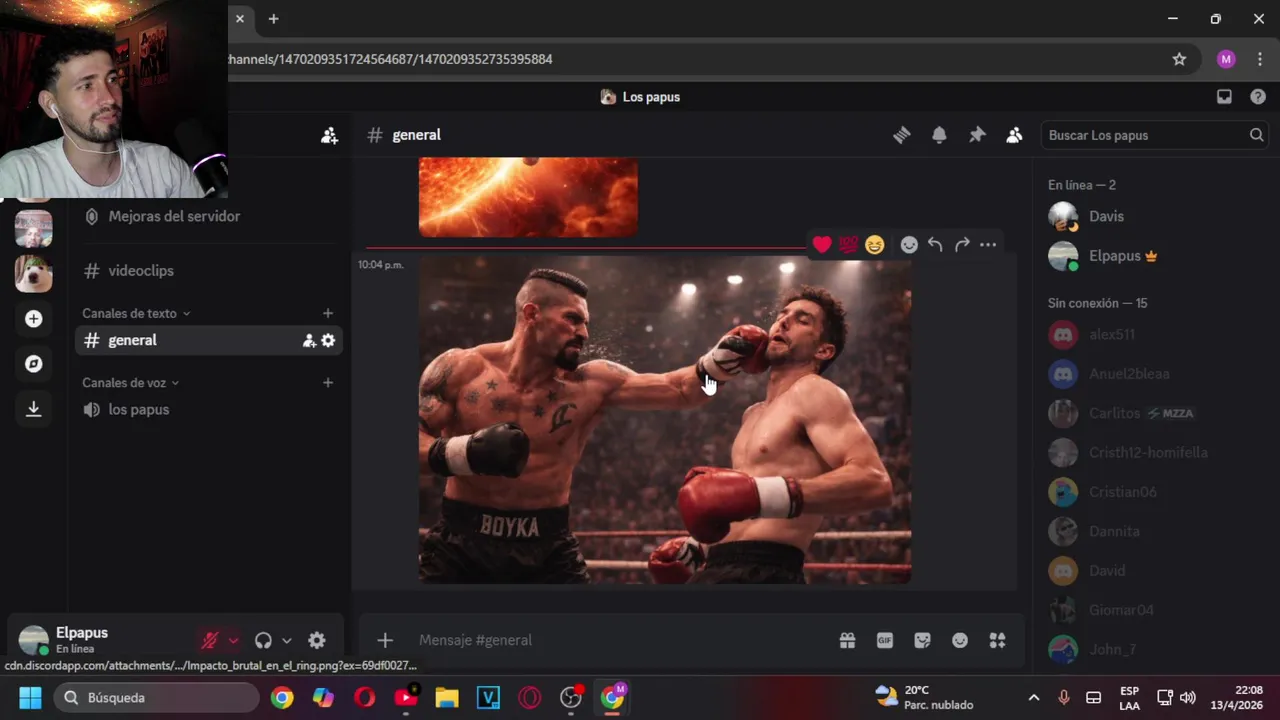Expand microphone input options arrow
Image resolution: width=1280 pixels, height=720 pixels.
[x=233, y=641]
